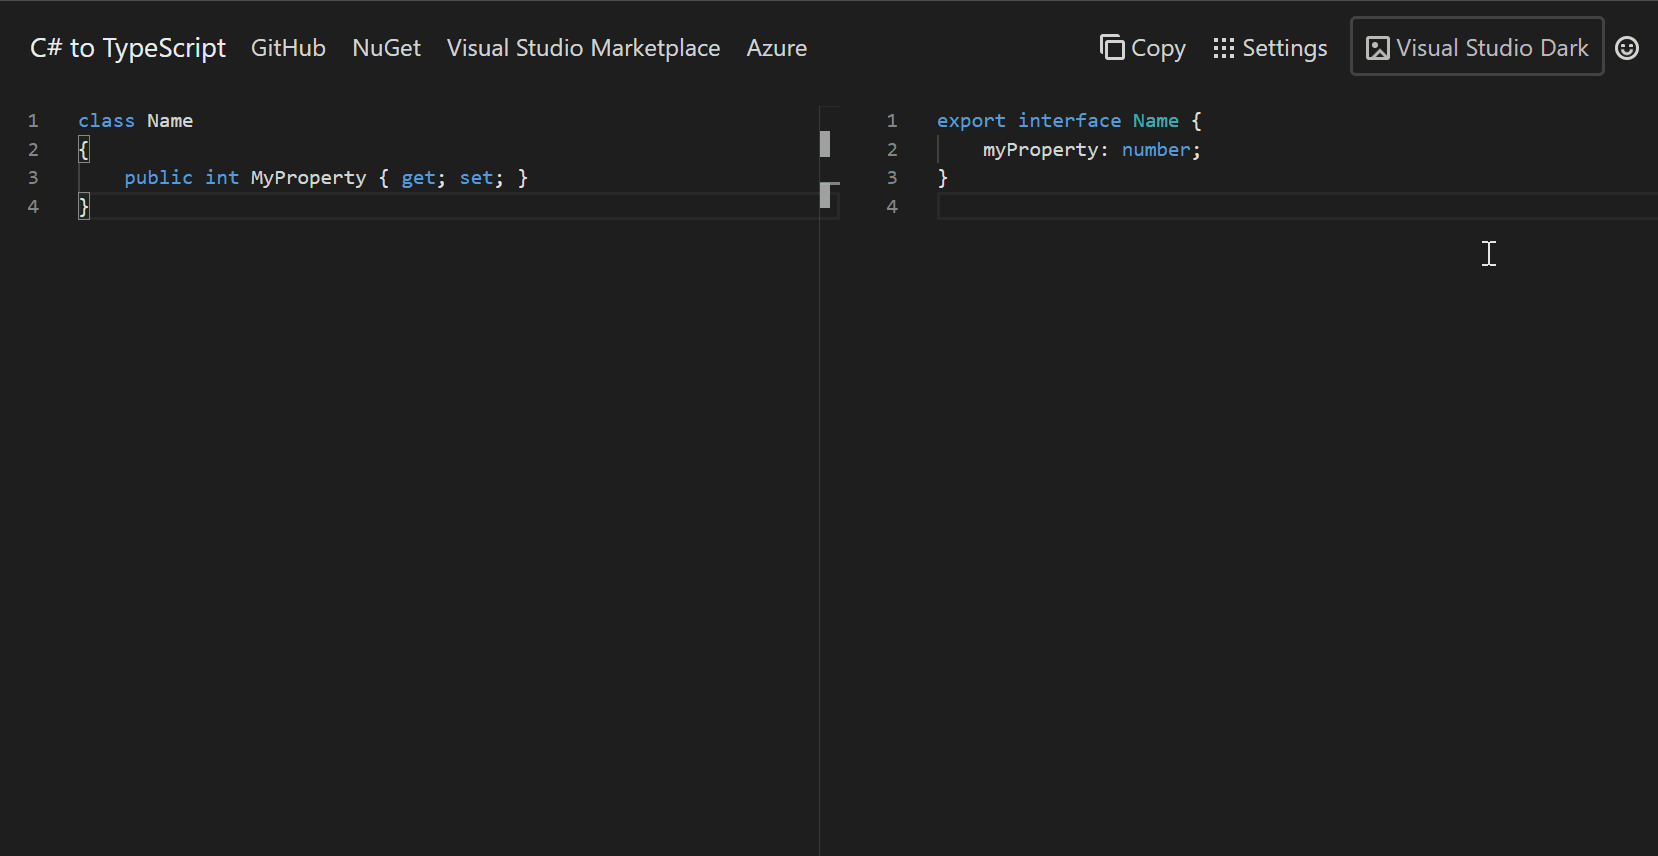Click the Copy icon in the toolbar

[1112, 47]
